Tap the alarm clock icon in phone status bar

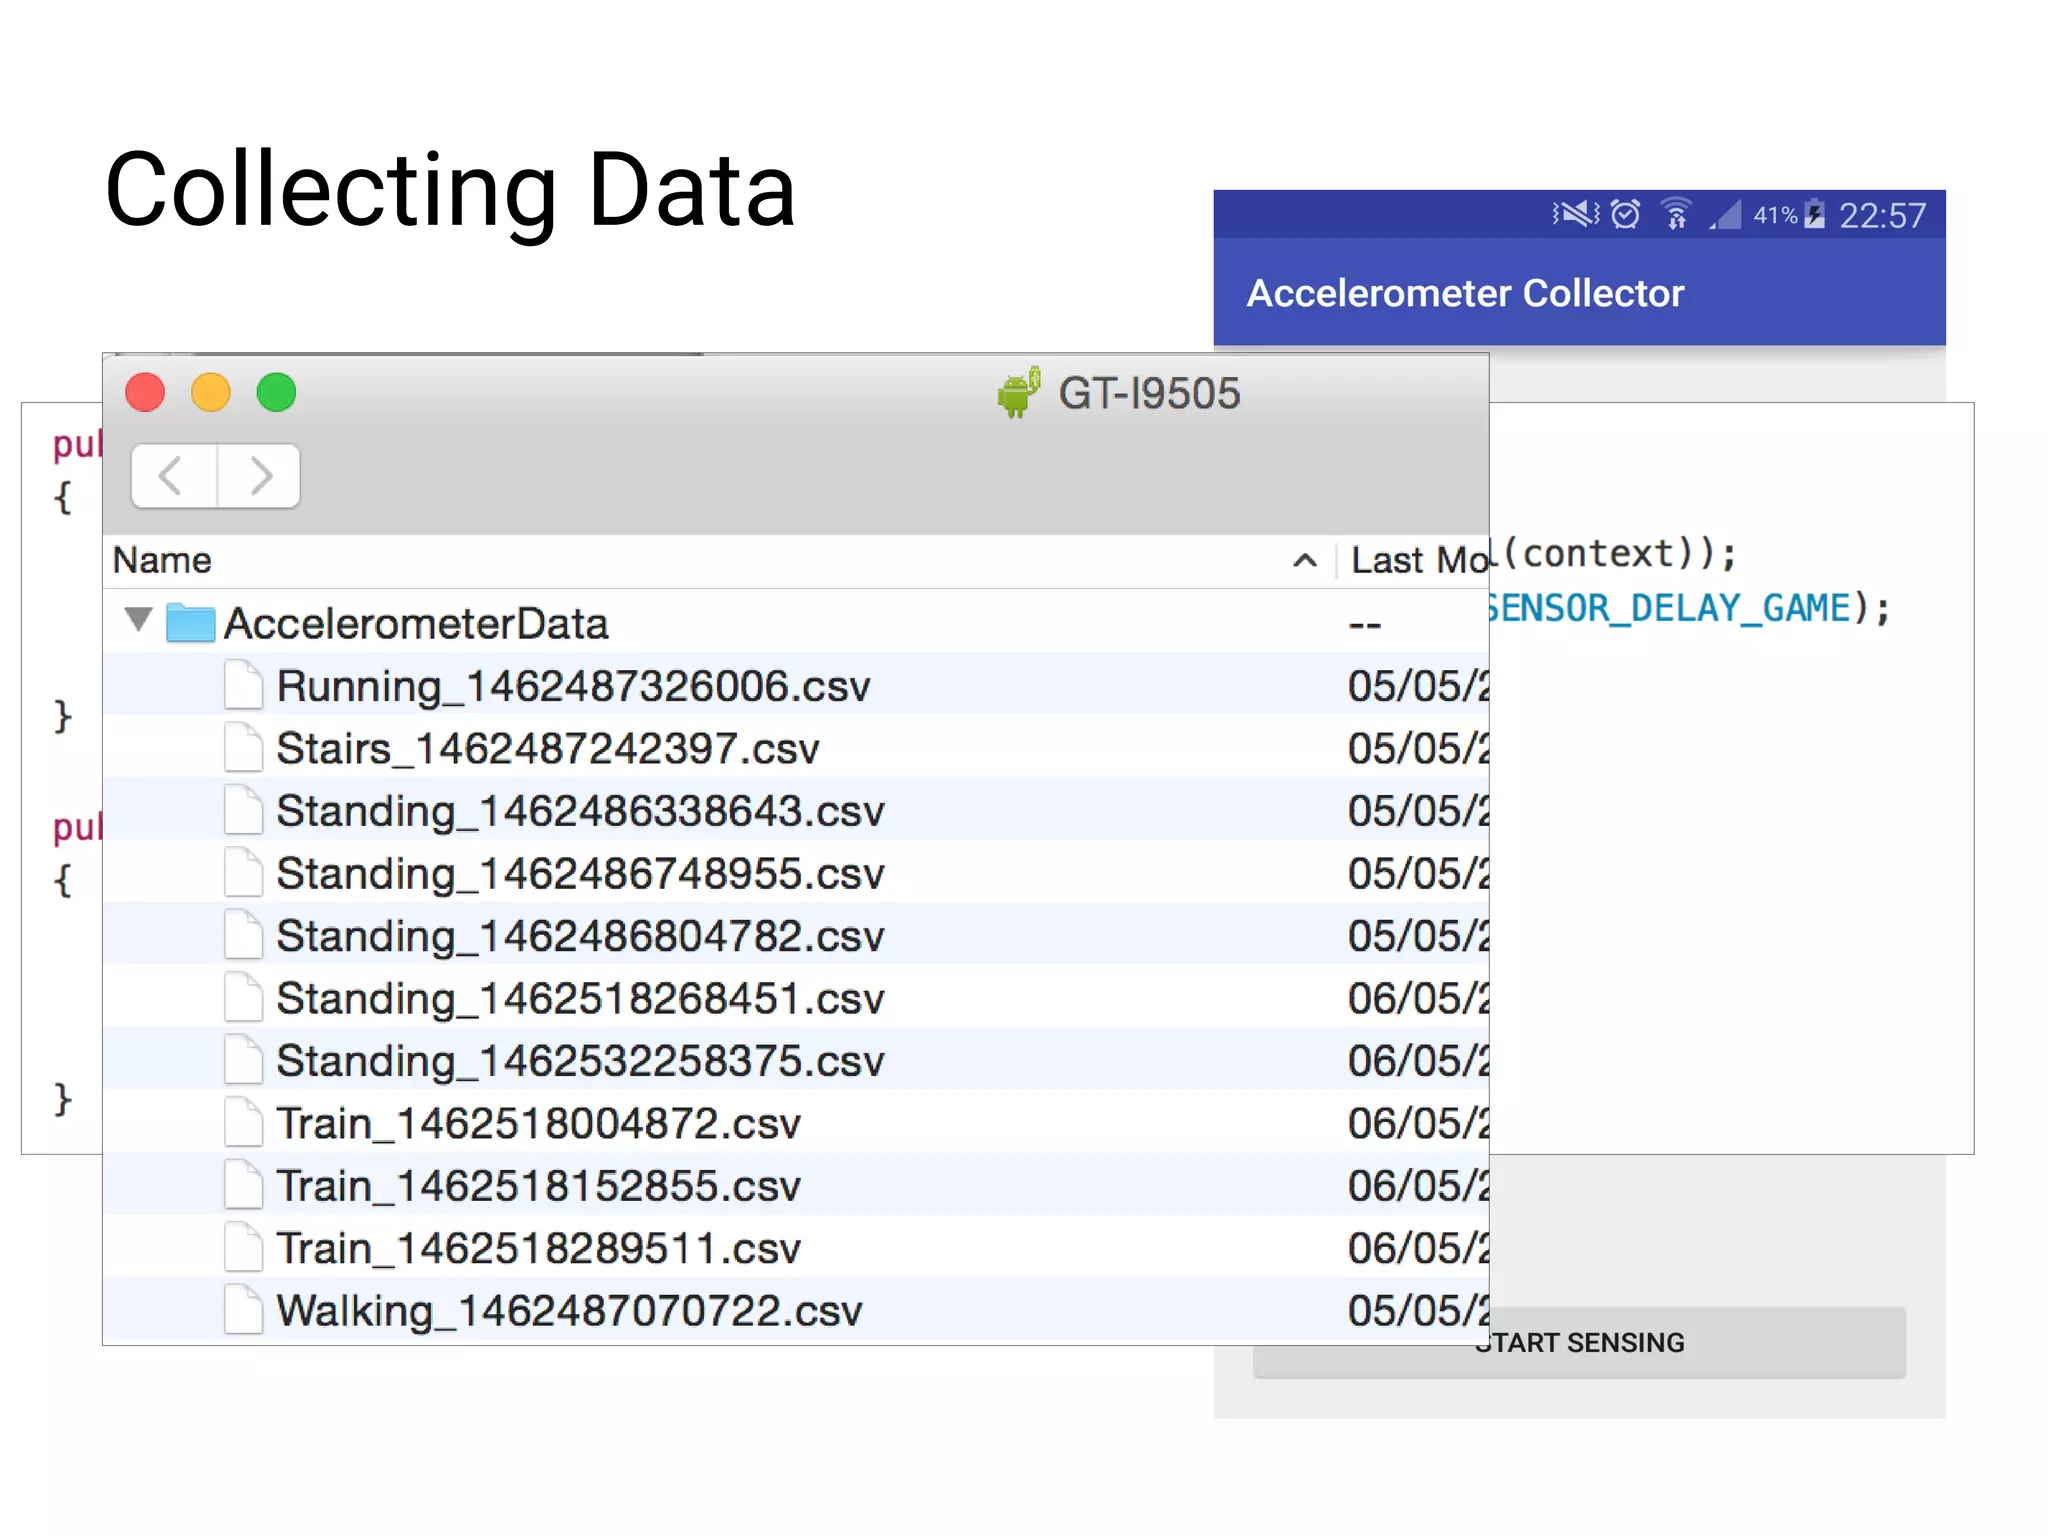tap(1626, 214)
